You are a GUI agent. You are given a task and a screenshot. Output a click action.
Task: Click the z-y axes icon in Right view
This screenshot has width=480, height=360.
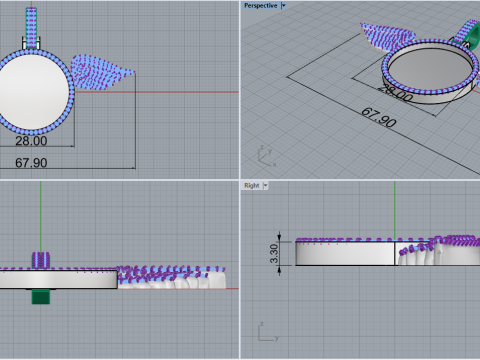(x=268, y=332)
